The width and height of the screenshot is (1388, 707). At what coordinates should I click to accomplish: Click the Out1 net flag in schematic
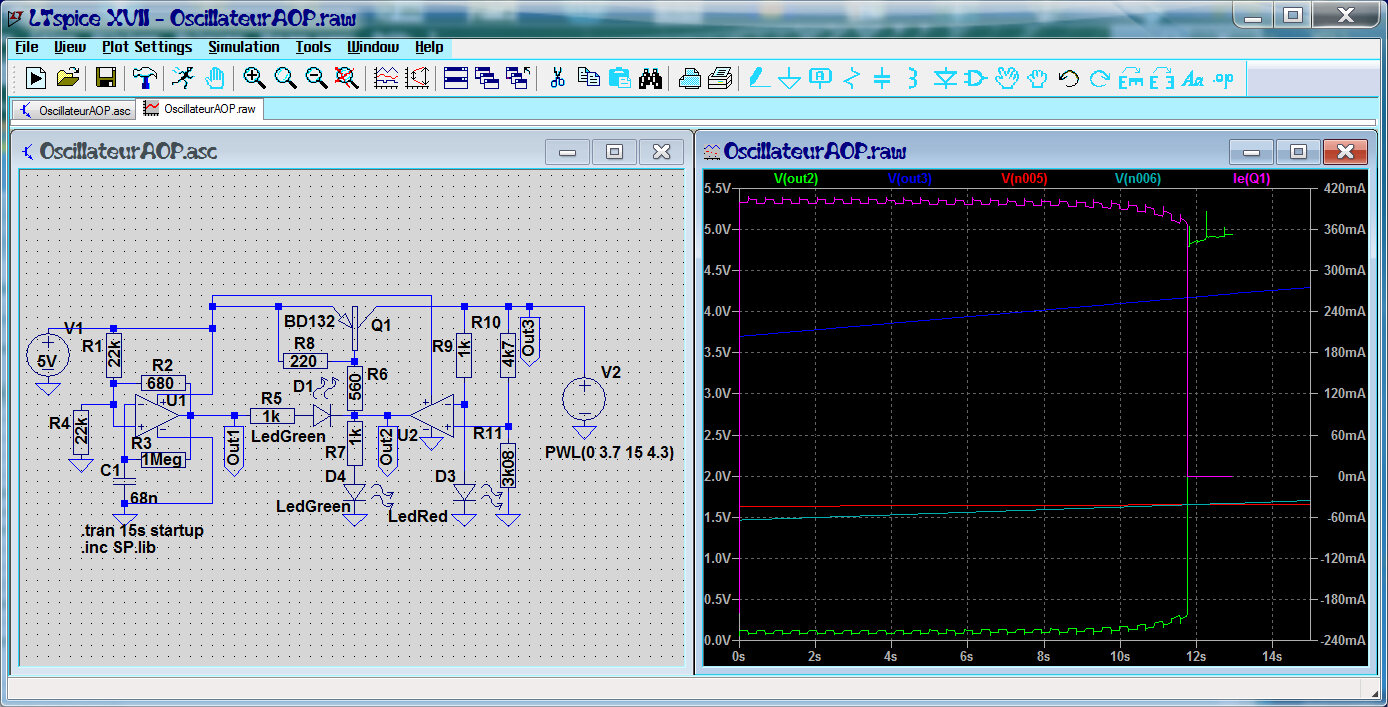coord(233,445)
